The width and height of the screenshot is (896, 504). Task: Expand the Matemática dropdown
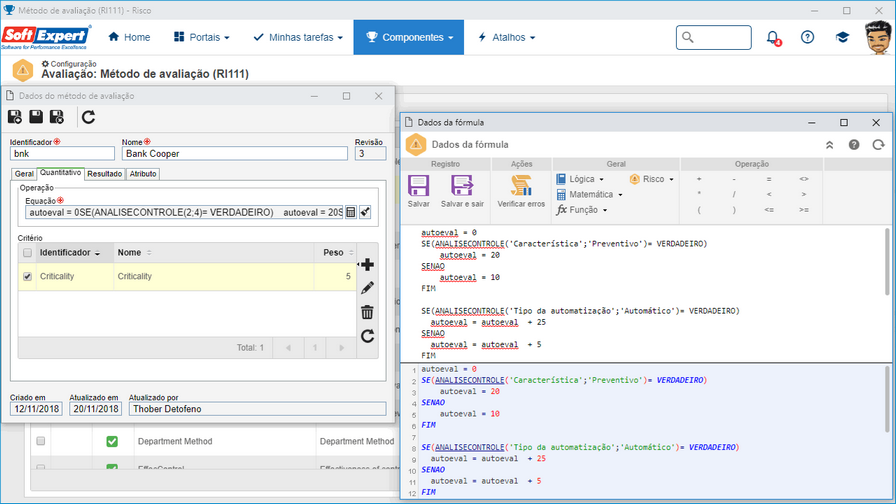coord(589,194)
